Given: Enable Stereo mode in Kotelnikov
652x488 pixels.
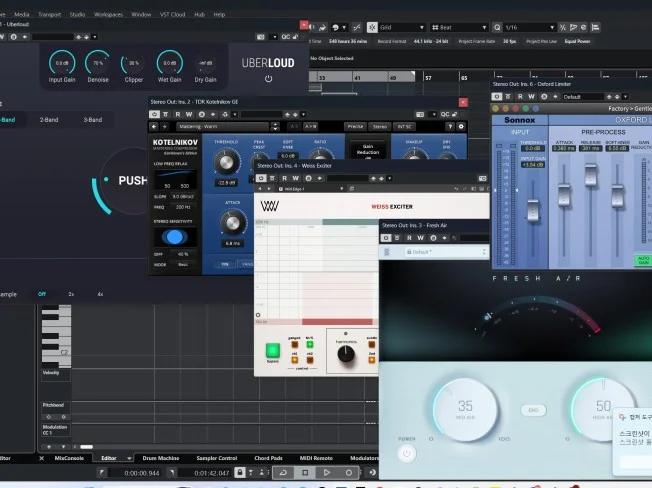Looking at the screenshot, I should (380, 127).
